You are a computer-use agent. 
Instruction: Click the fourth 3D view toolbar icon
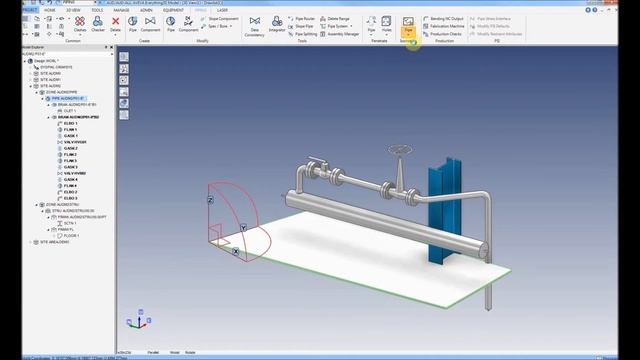[124, 92]
